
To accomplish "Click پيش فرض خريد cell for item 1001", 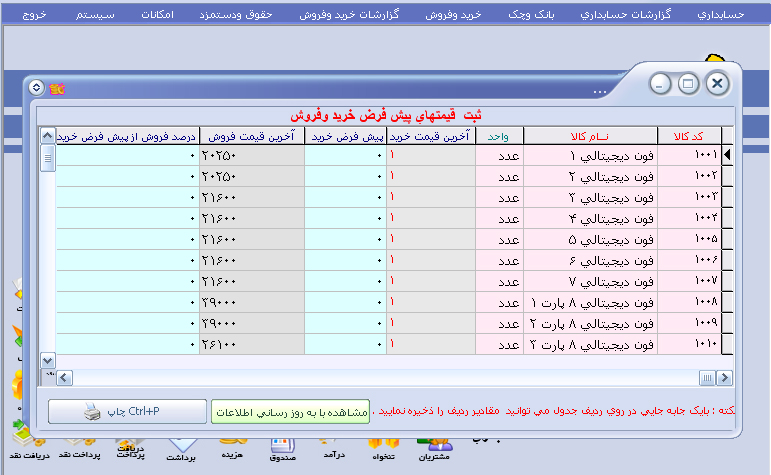I will click(x=345, y=155).
